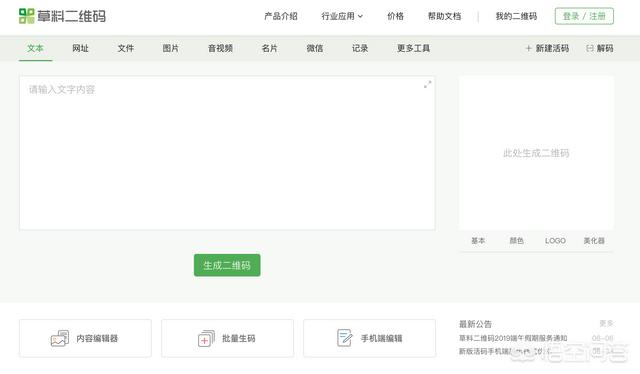Click the 批量生码 stacked pages icon
This screenshot has height=374, width=640.
pyautogui.click(x=206, y=338)
